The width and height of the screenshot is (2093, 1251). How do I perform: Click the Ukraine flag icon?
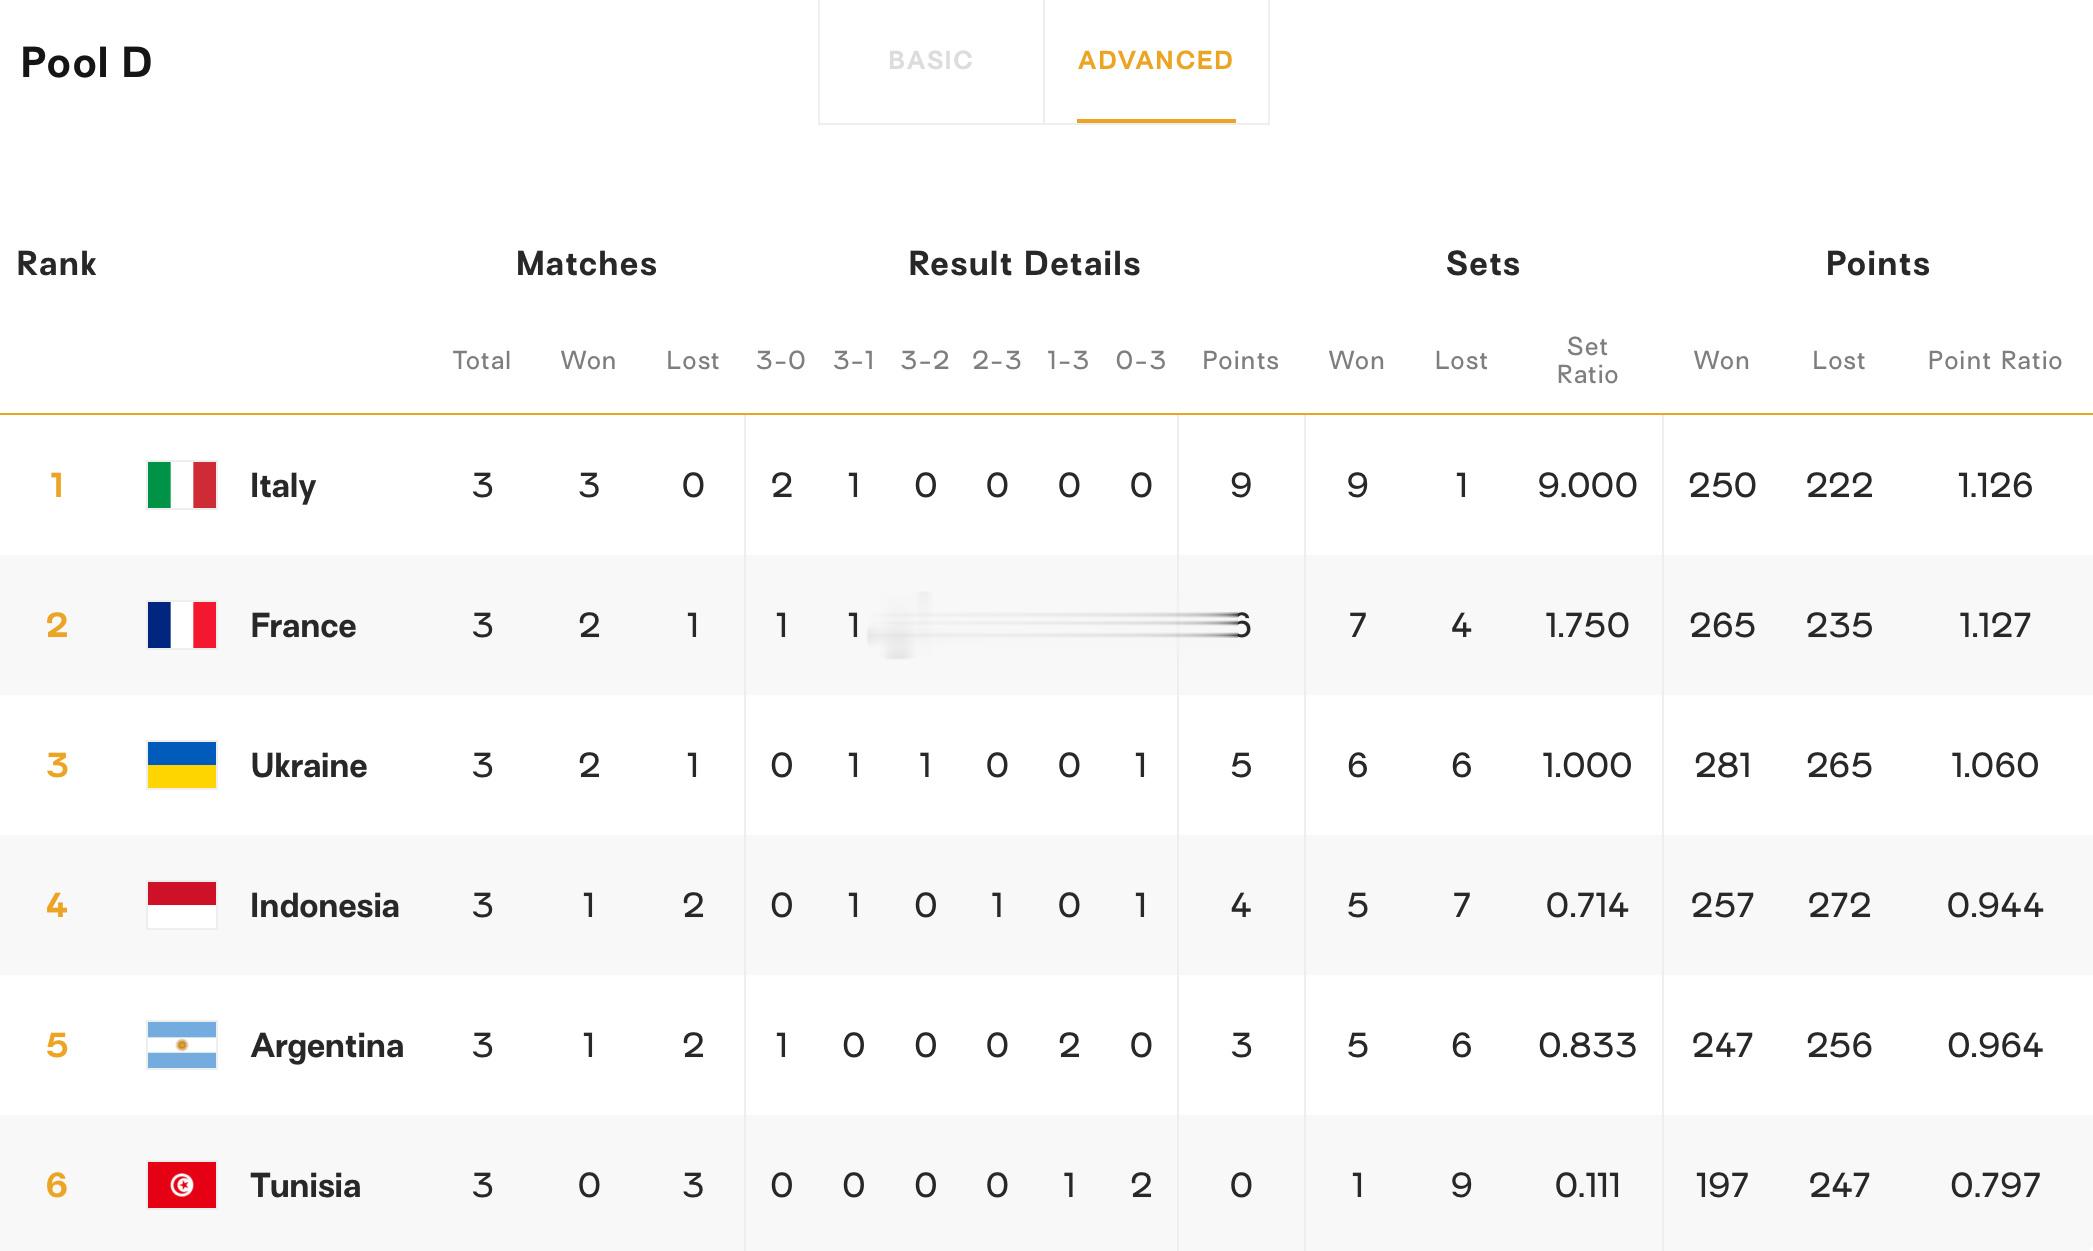pyautogui.click(x=182, y=765)
